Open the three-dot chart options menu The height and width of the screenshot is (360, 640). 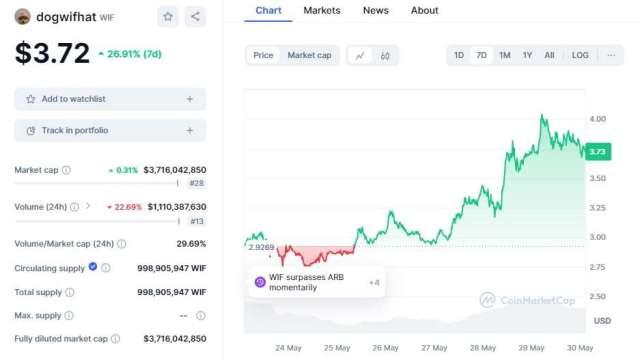(x=611, y=56)
